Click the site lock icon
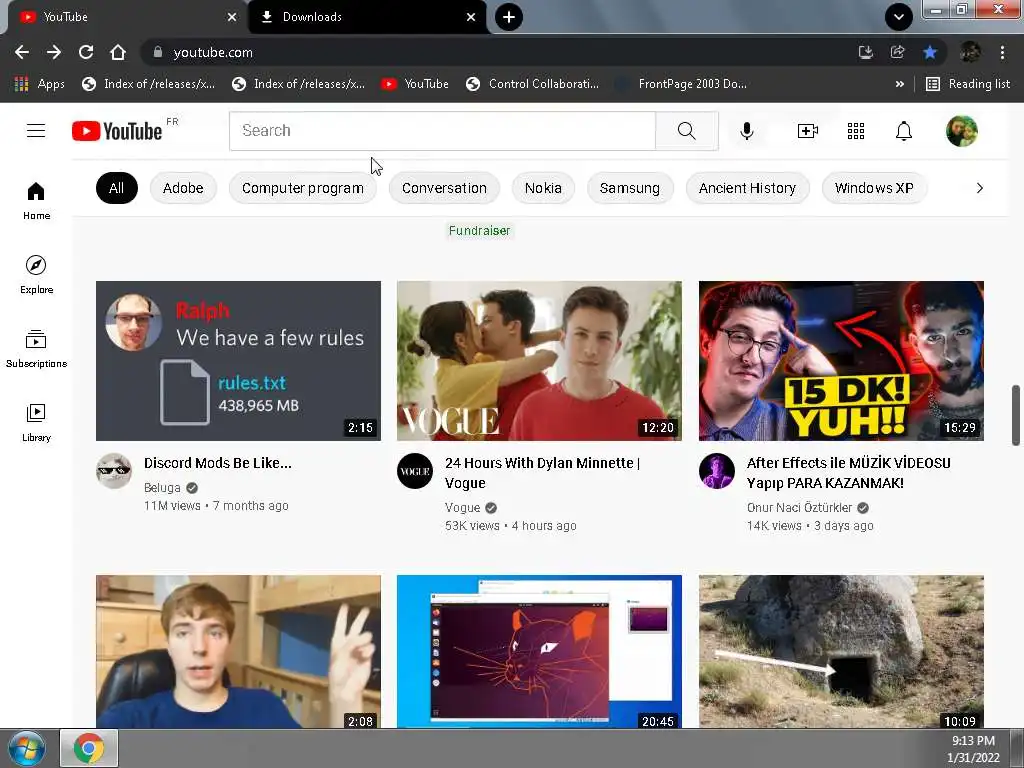The width and height of the screenshot is (1024, 768). (157, 52)
